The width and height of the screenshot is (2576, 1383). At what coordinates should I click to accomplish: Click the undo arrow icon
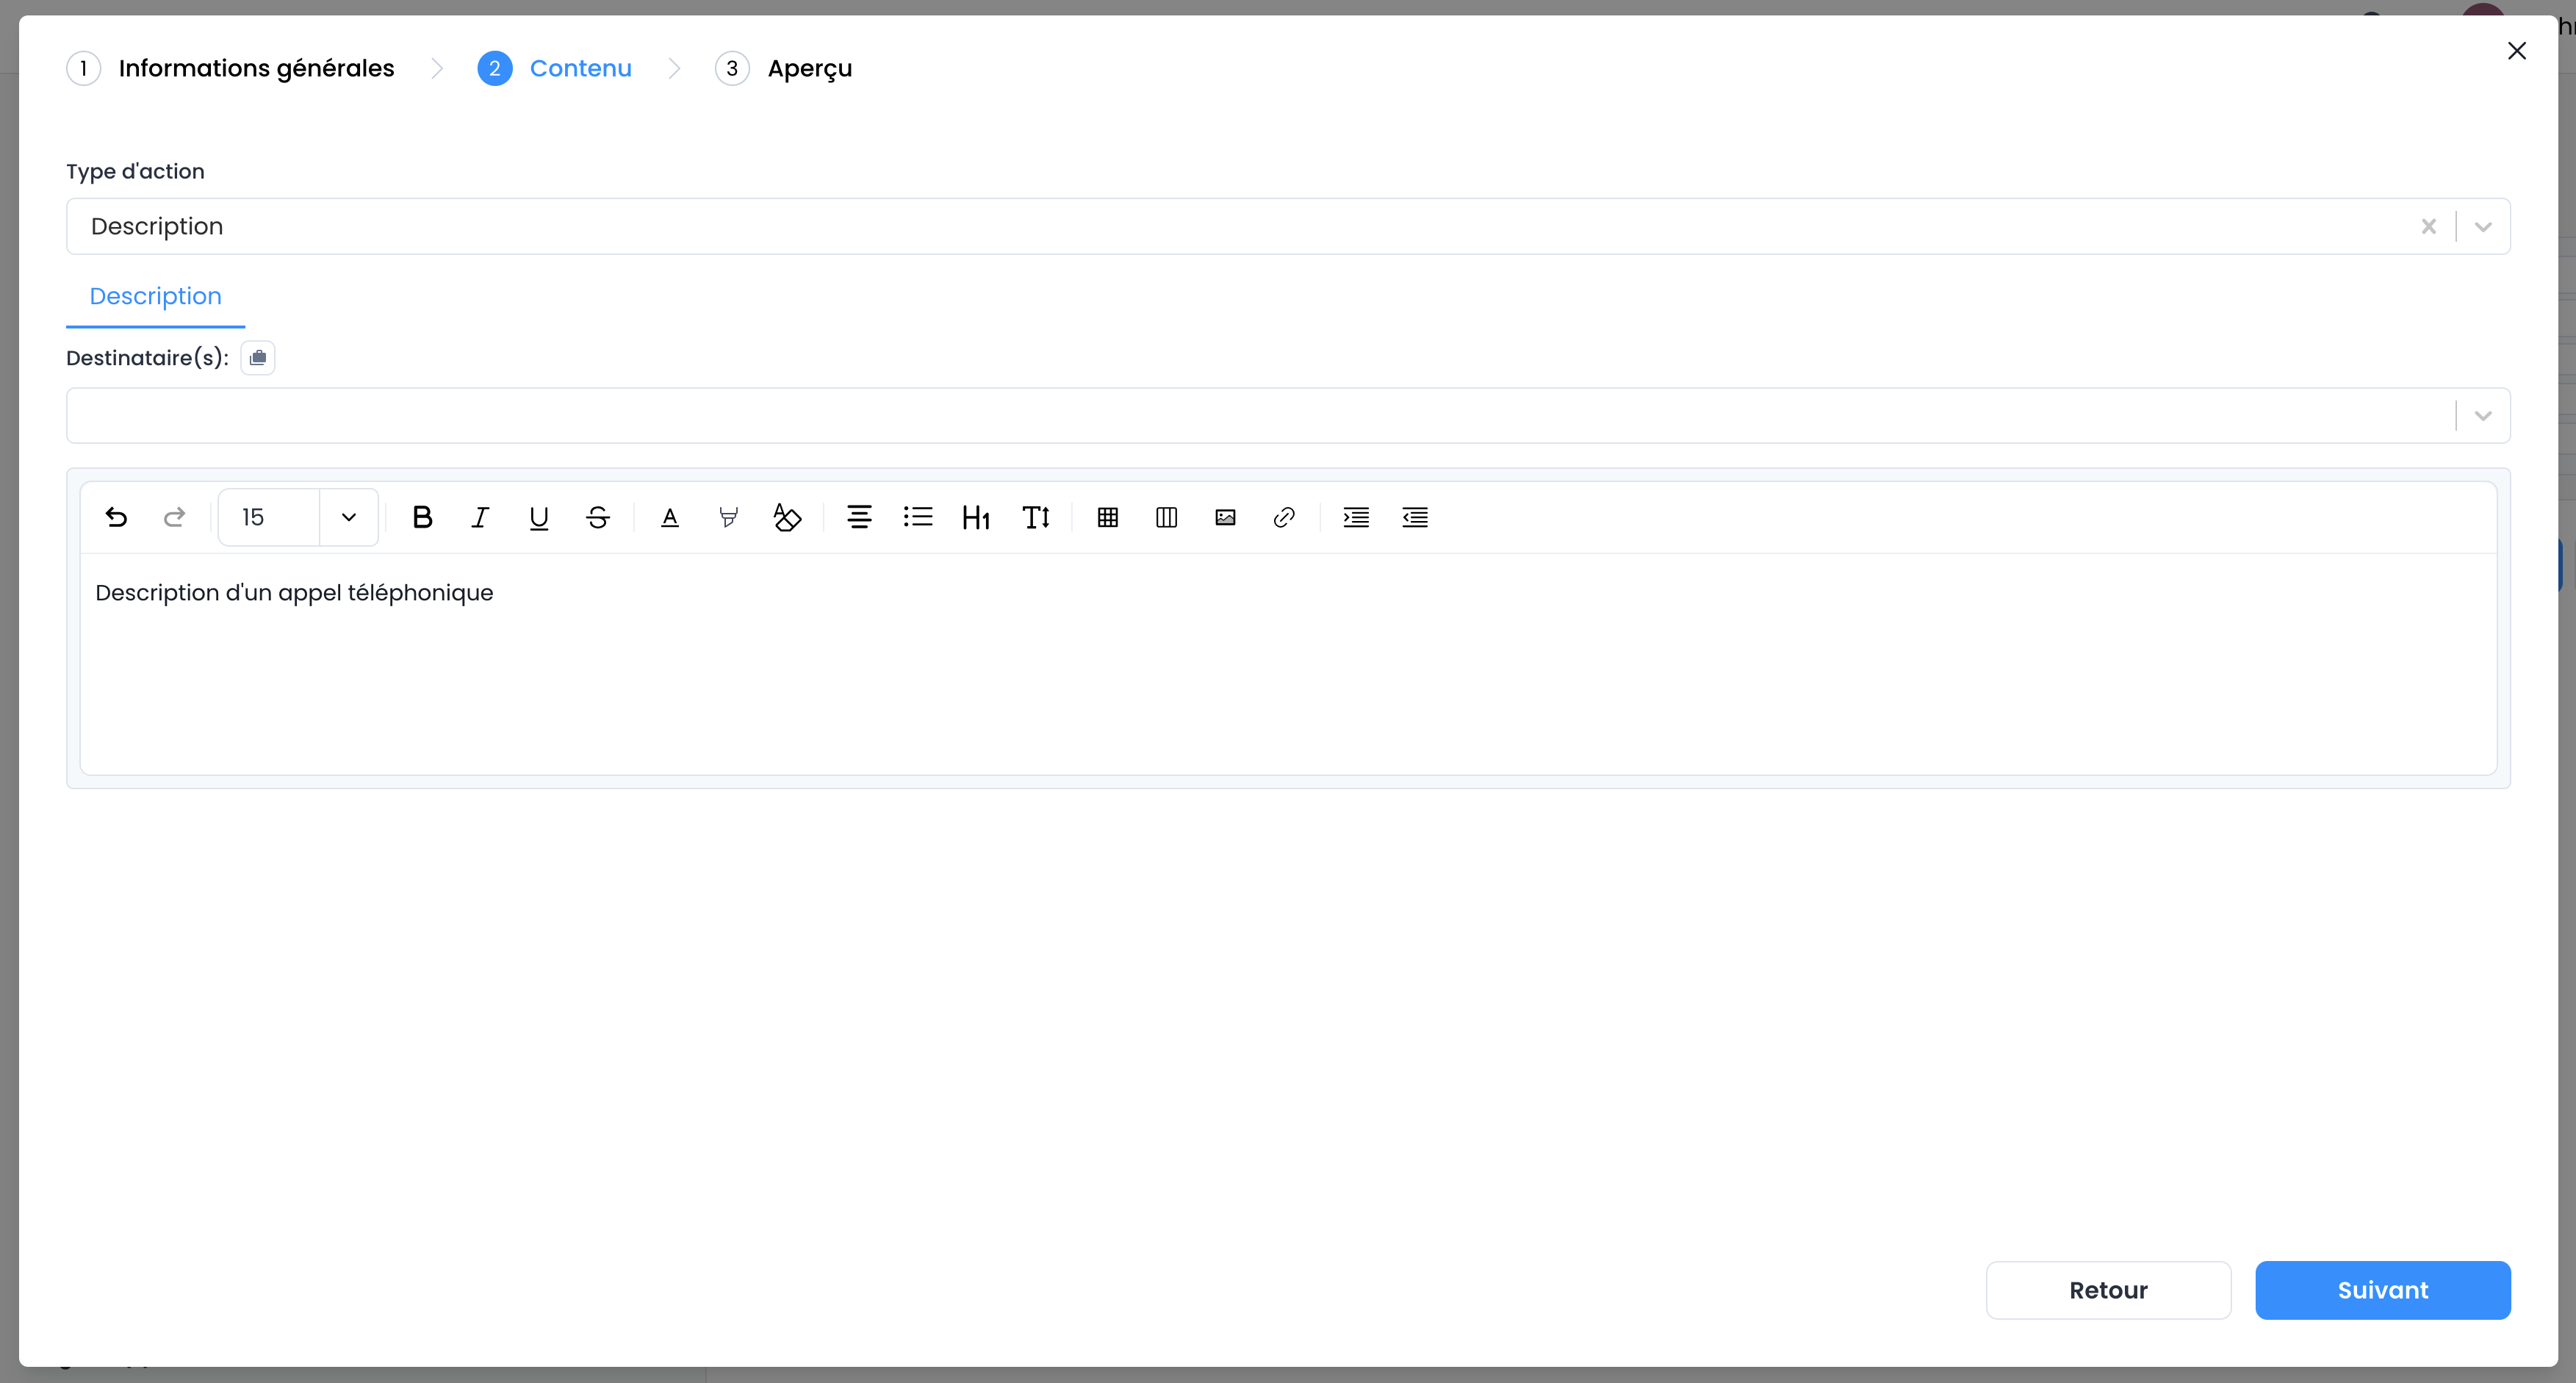pyautogui.click(x=116, y=517)
